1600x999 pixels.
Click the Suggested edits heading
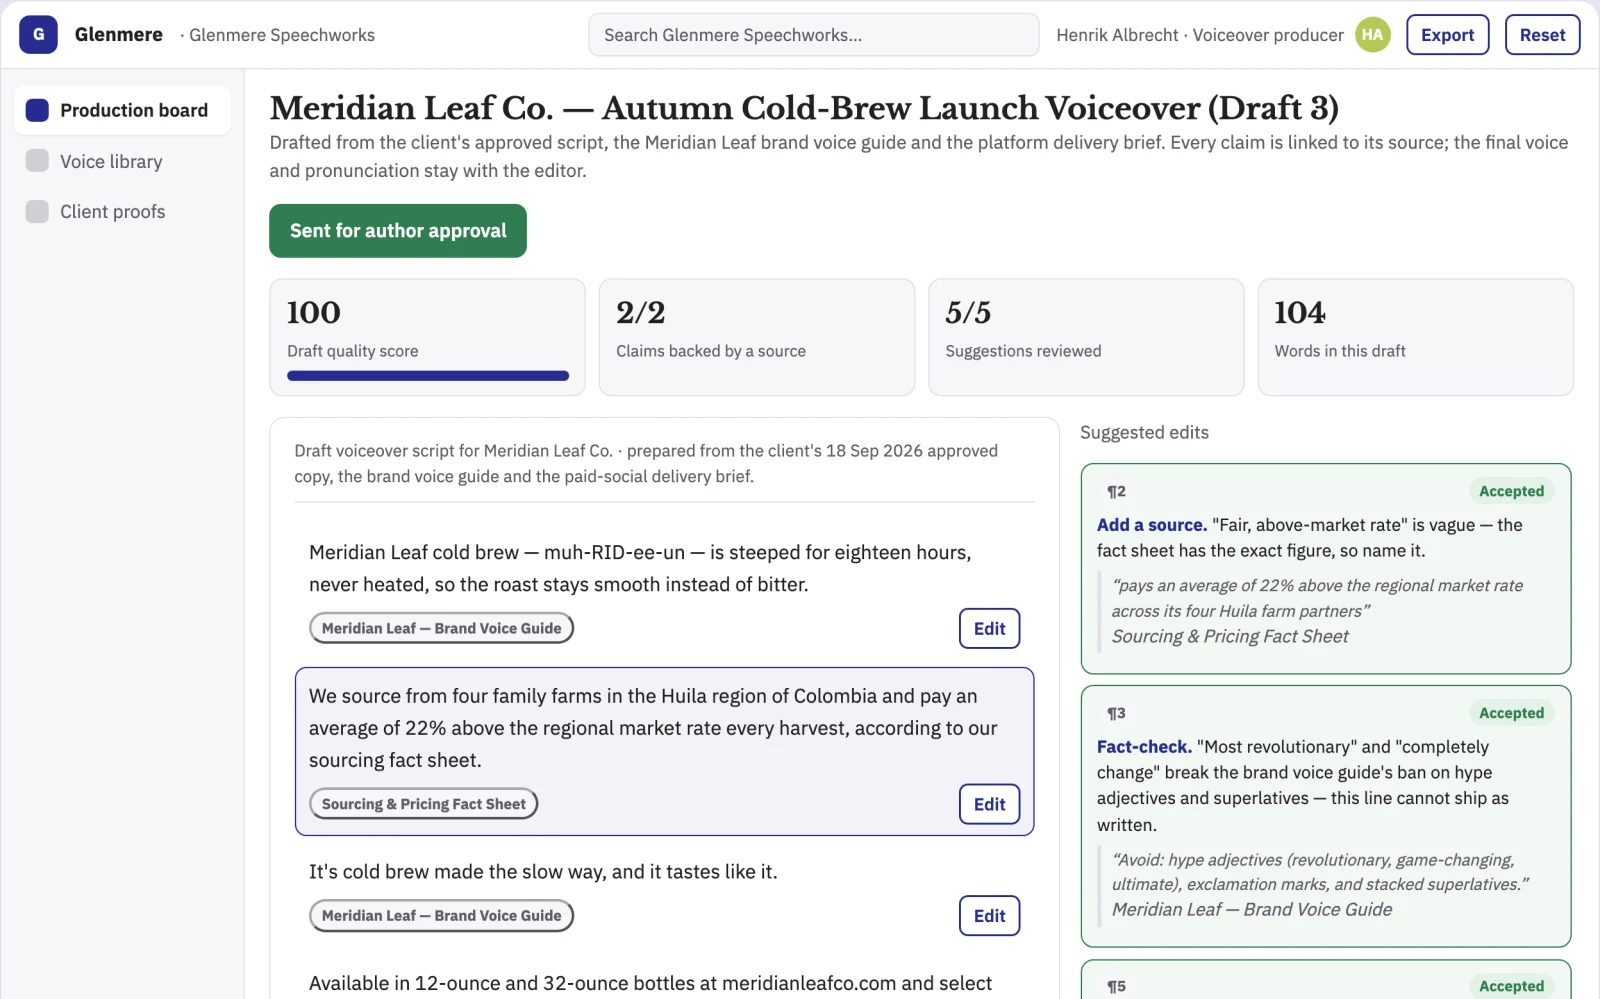click(1144, 432)
